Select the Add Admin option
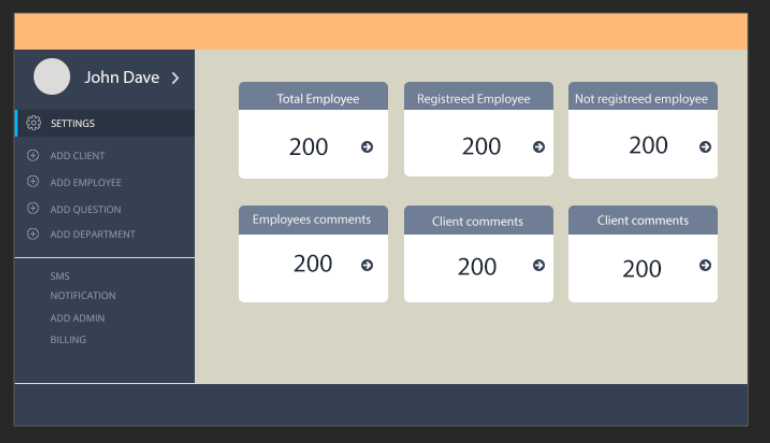The height and width of the screenshot is (443, 770). coord(77,318)
